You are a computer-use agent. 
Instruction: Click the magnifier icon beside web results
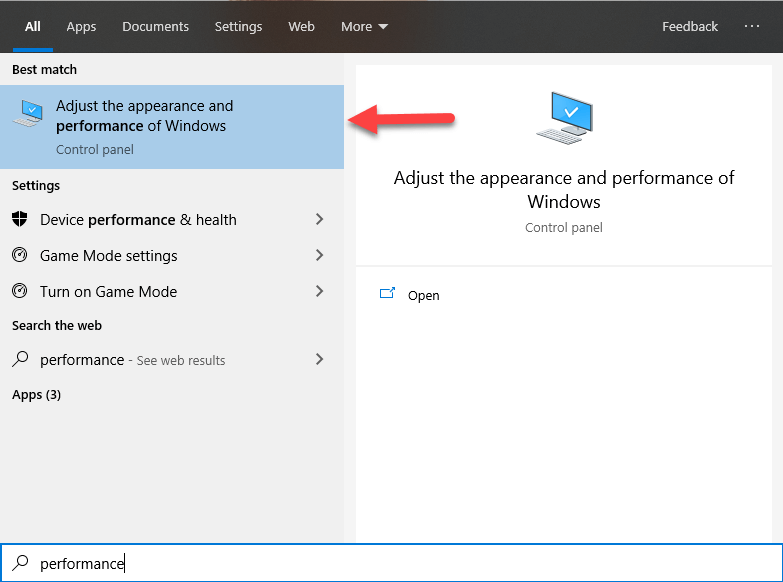point(20,359)
